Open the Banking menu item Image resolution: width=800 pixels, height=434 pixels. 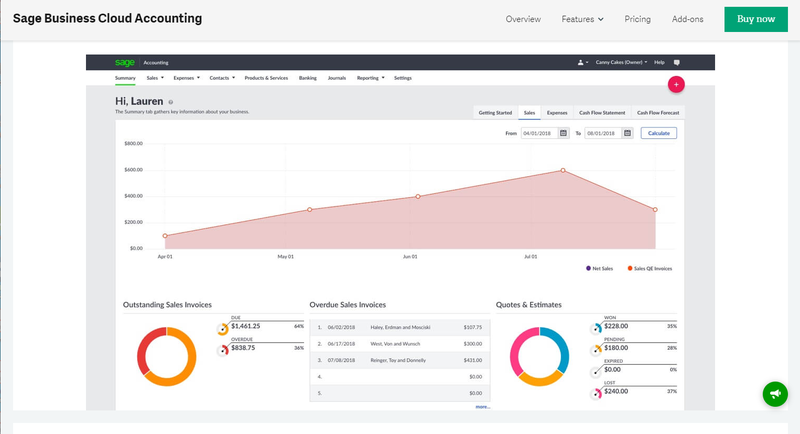tap(308, 78)
